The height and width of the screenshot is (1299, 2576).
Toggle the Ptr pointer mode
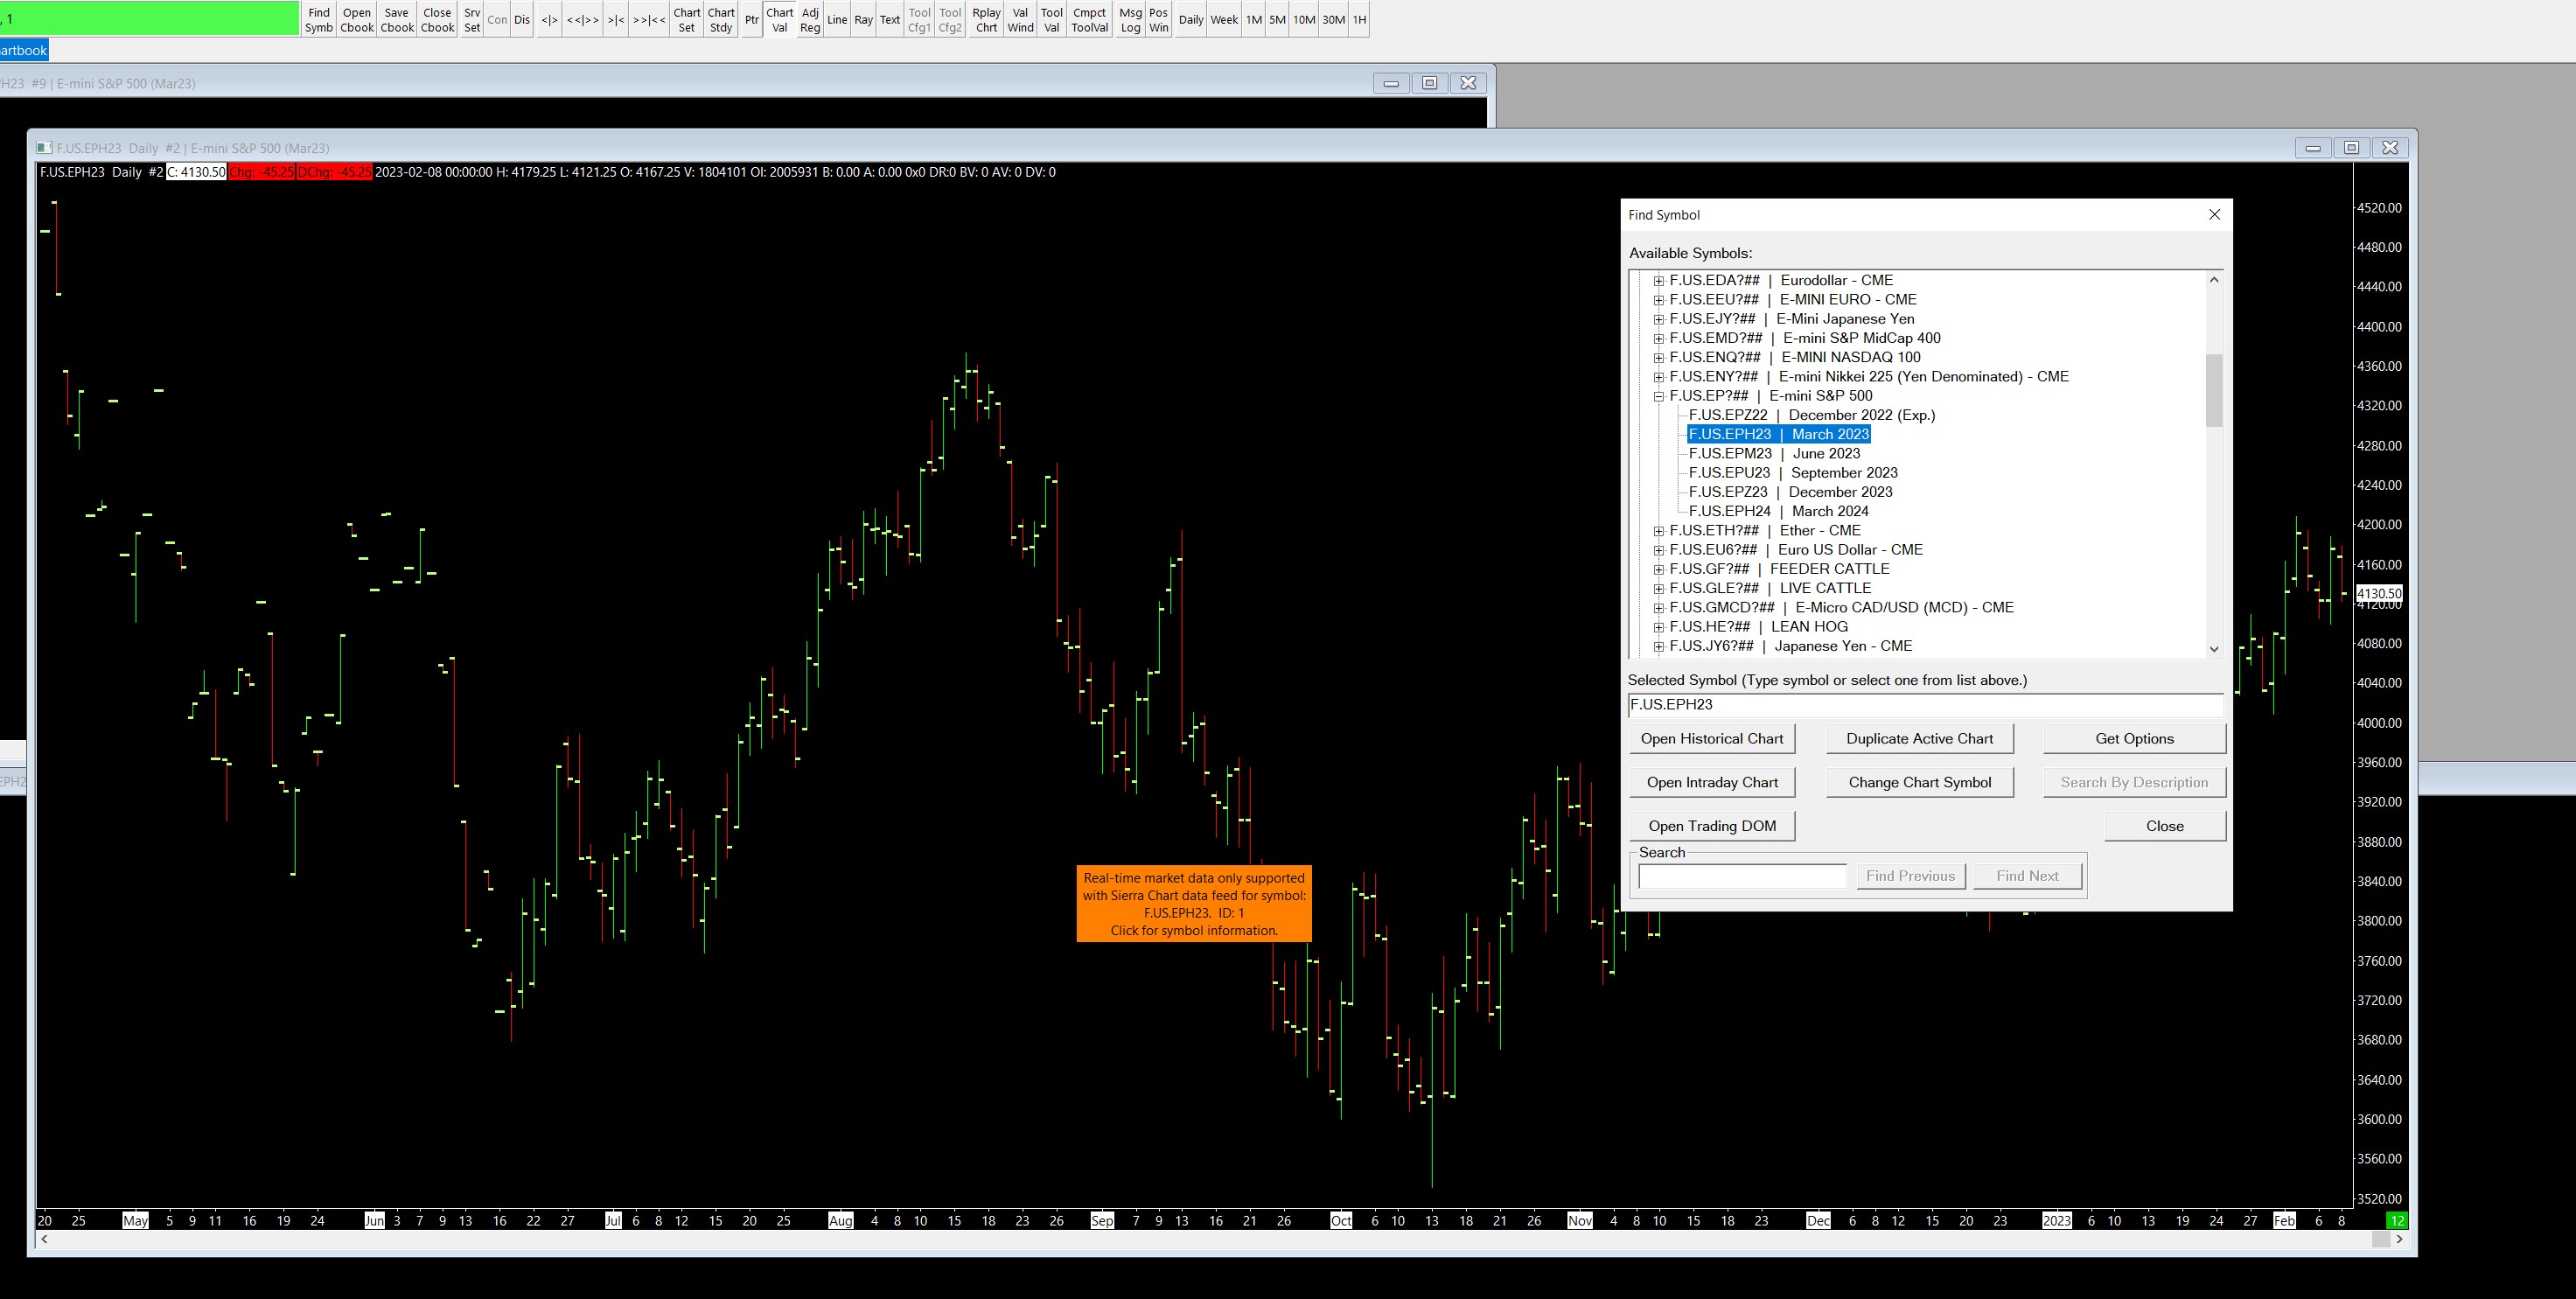pyautogui.click(x=751, y=20)
